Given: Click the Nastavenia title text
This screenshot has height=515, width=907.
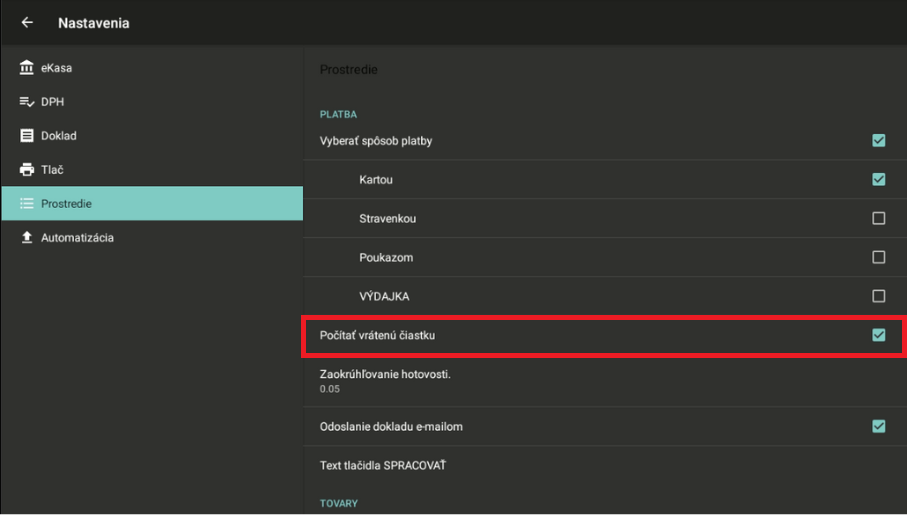Looking at the screenshot, I should click(x=94, y=23).
